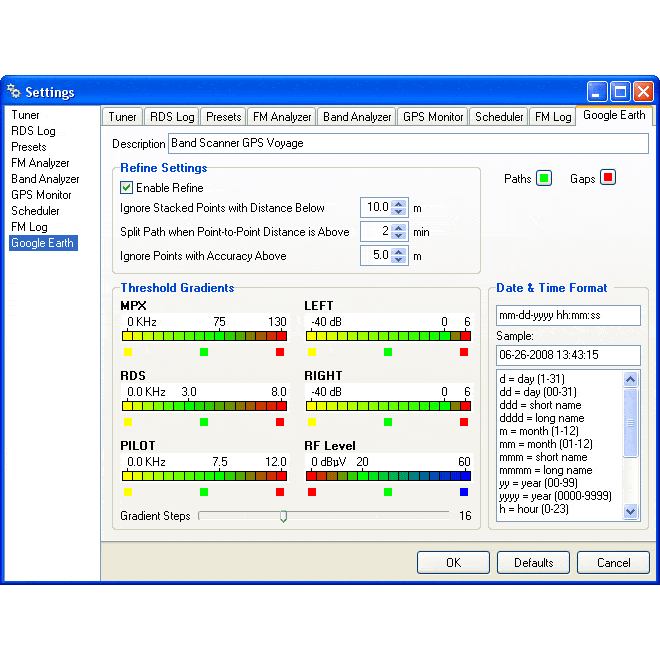Screen dimensions: 660x660
Task: Select Band Analyzer in the left list
Action: point(45,179)
